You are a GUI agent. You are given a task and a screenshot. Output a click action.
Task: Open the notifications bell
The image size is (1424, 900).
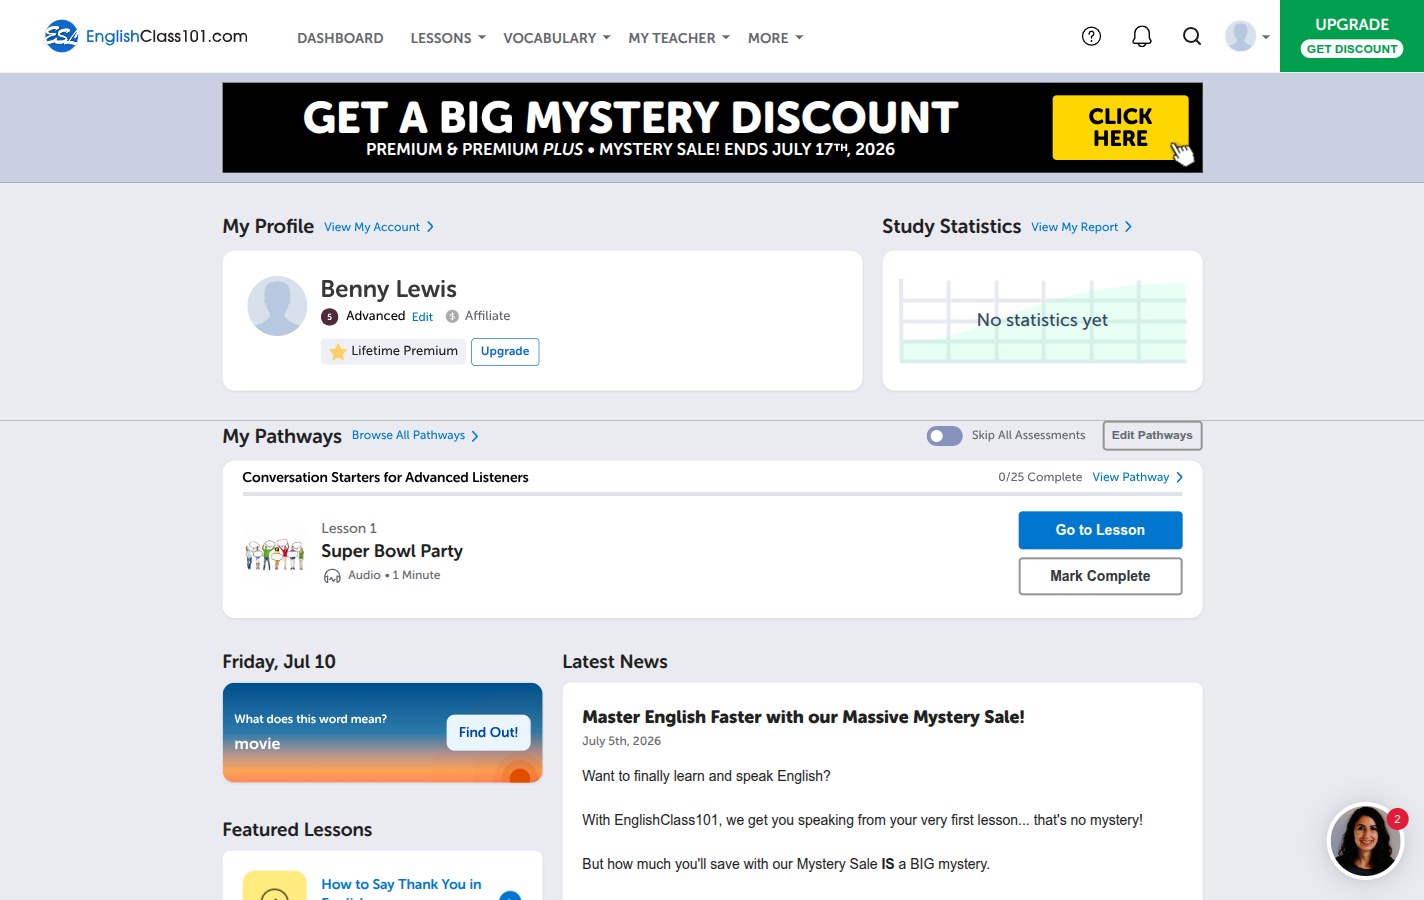(1141, 36)
